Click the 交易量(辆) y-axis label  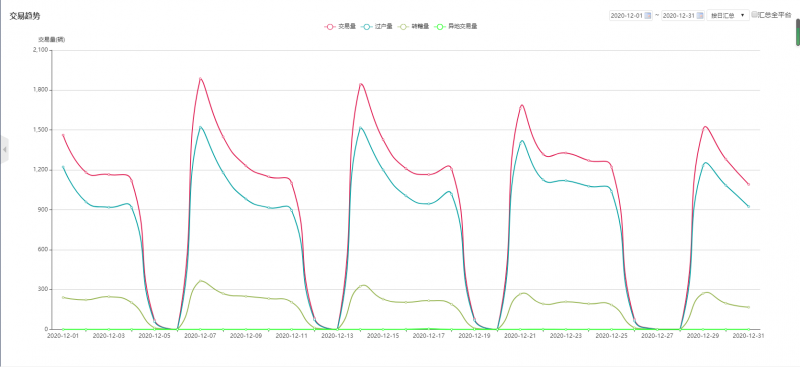pyautogui.click(x=52, y=39)
